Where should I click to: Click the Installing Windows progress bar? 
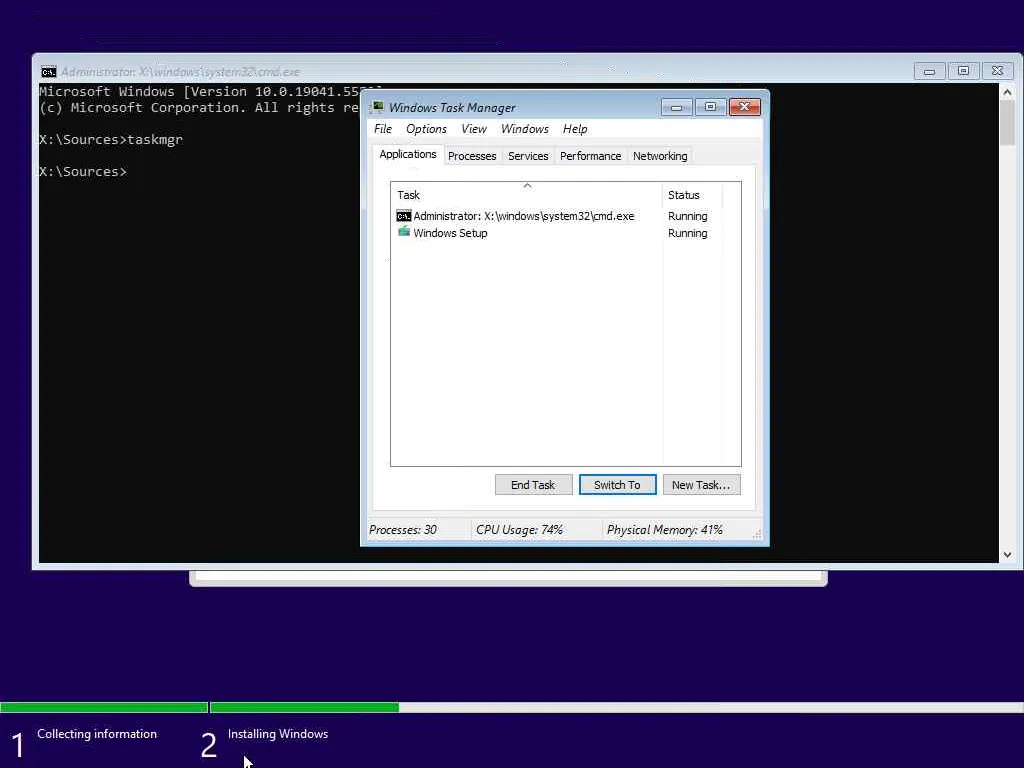click(x=616, y=707)
